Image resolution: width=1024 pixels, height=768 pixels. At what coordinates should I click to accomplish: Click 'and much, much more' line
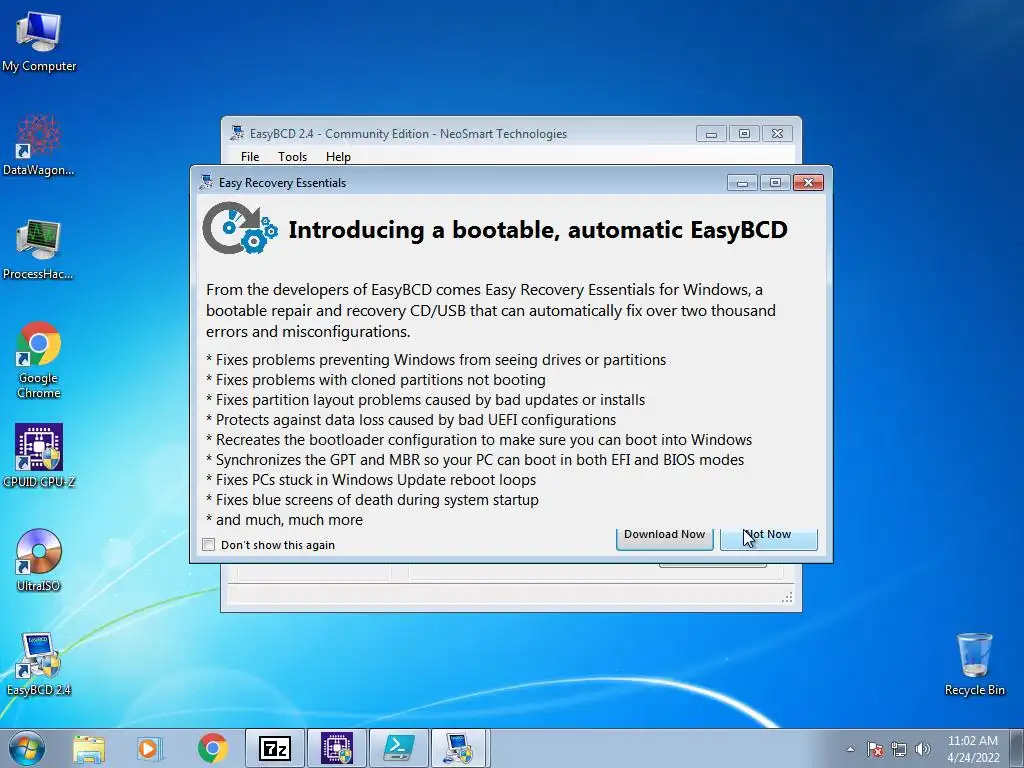pyautogui.click(x=284, y=520)
